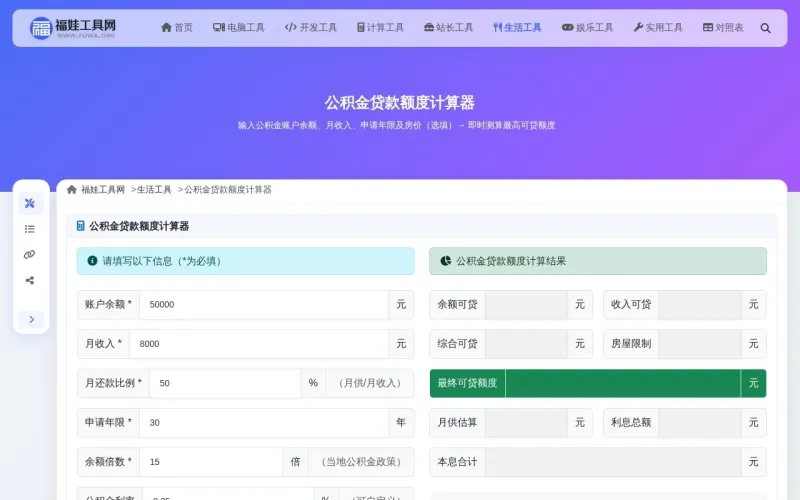The height and width of the screenshot is (500, 800).
Task: Click the 本息合计 result field
Action: pyautogui.click(x=613, y=462)
